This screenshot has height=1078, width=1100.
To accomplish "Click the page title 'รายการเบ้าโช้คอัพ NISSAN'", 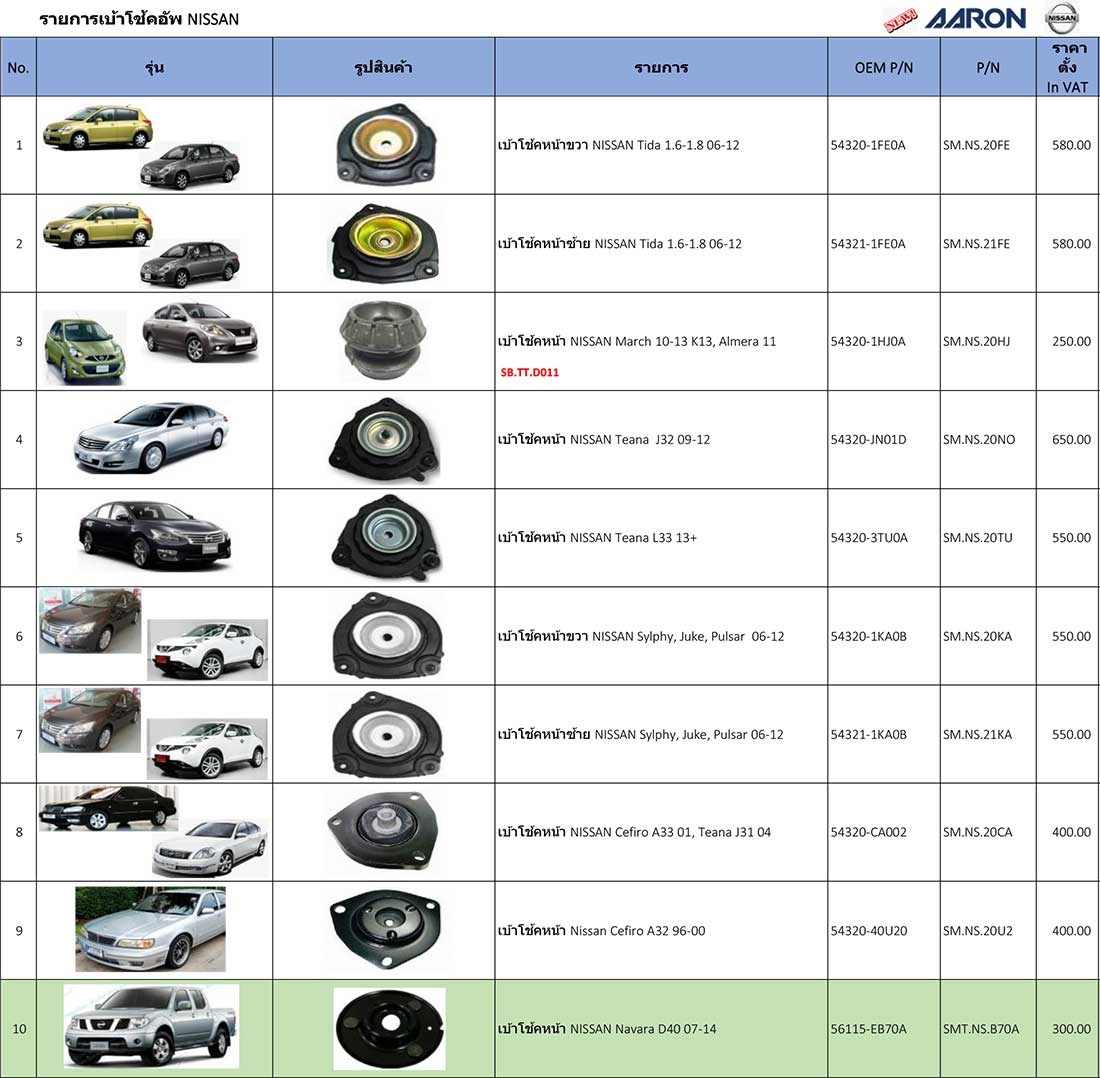I will 139,19.
